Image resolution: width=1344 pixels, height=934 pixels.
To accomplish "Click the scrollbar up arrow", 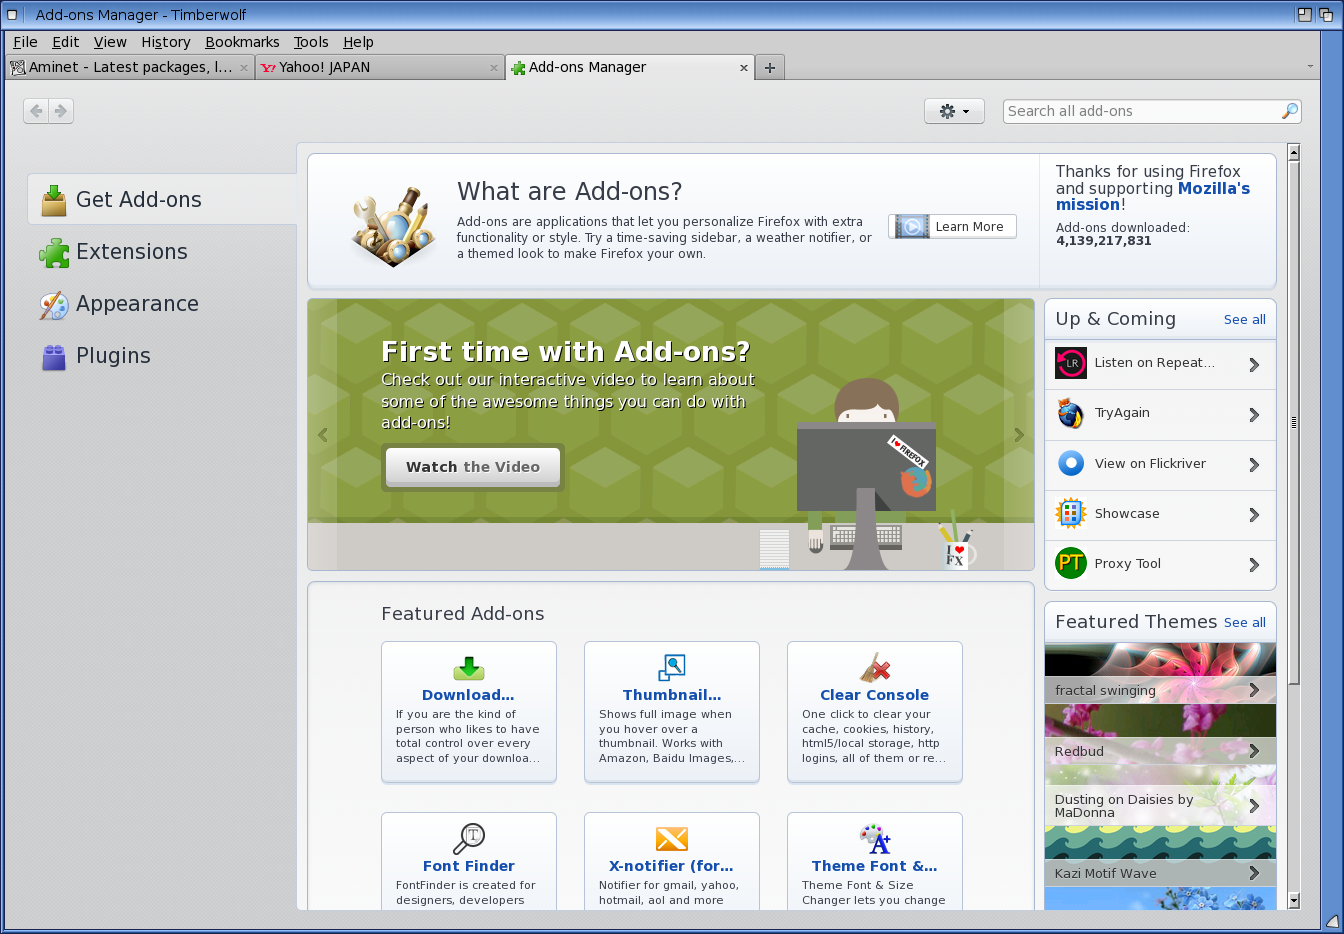I will 1294,153.
